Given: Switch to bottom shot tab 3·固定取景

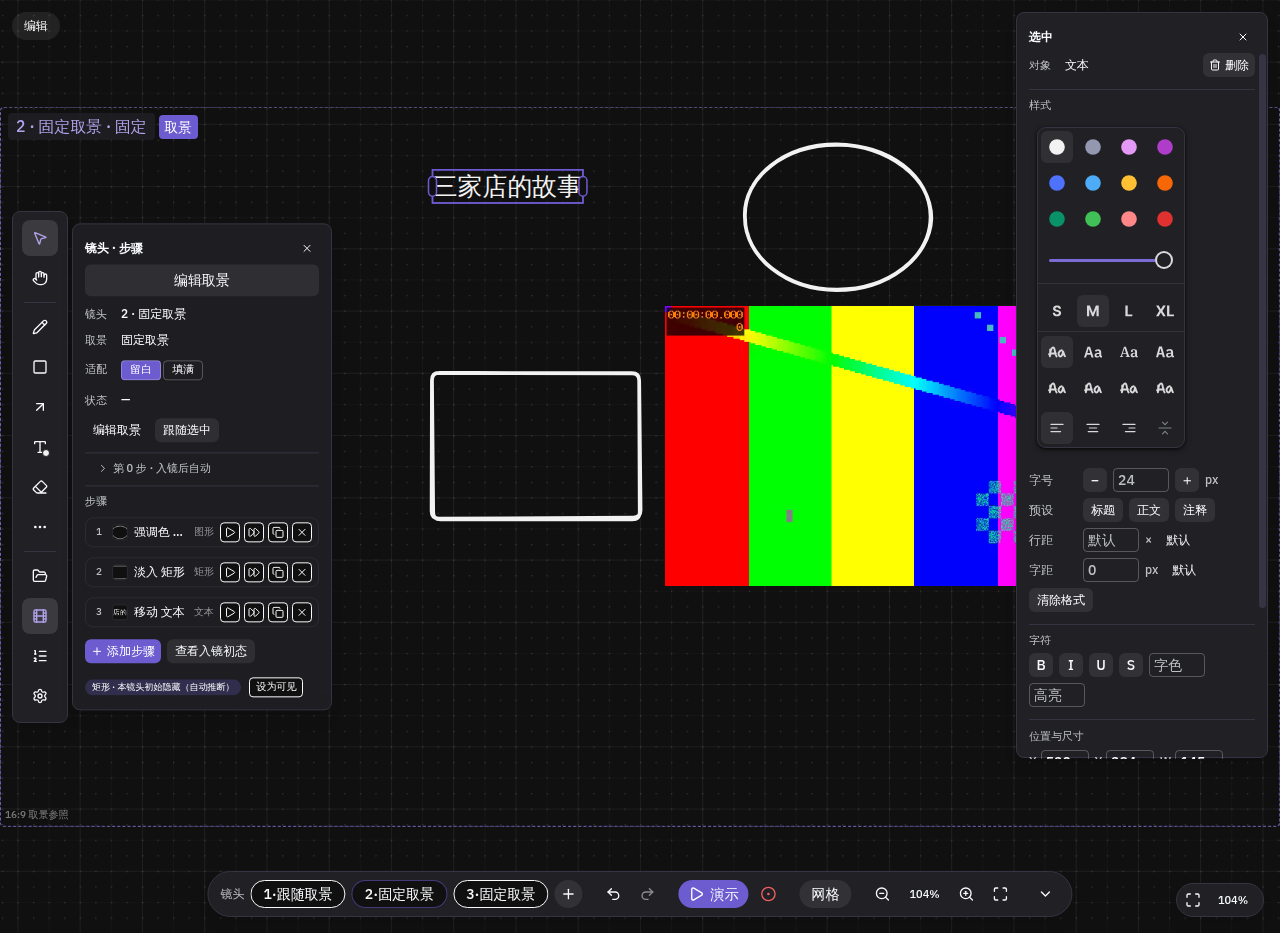Looking at the screenshot, I should [501, 894].
